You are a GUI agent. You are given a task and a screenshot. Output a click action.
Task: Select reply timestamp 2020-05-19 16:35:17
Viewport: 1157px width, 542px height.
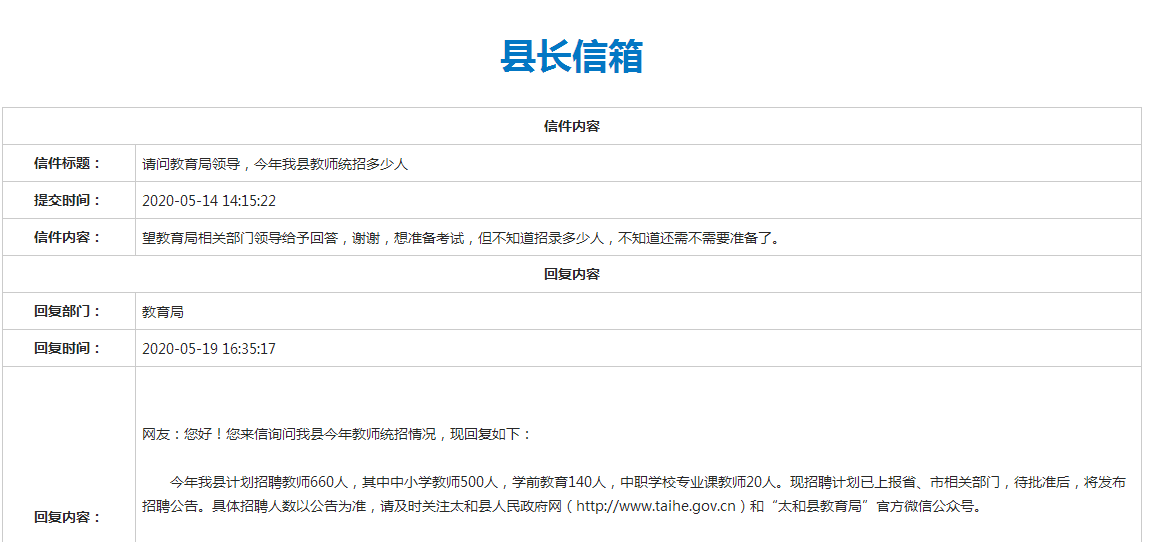pos(209,349)
